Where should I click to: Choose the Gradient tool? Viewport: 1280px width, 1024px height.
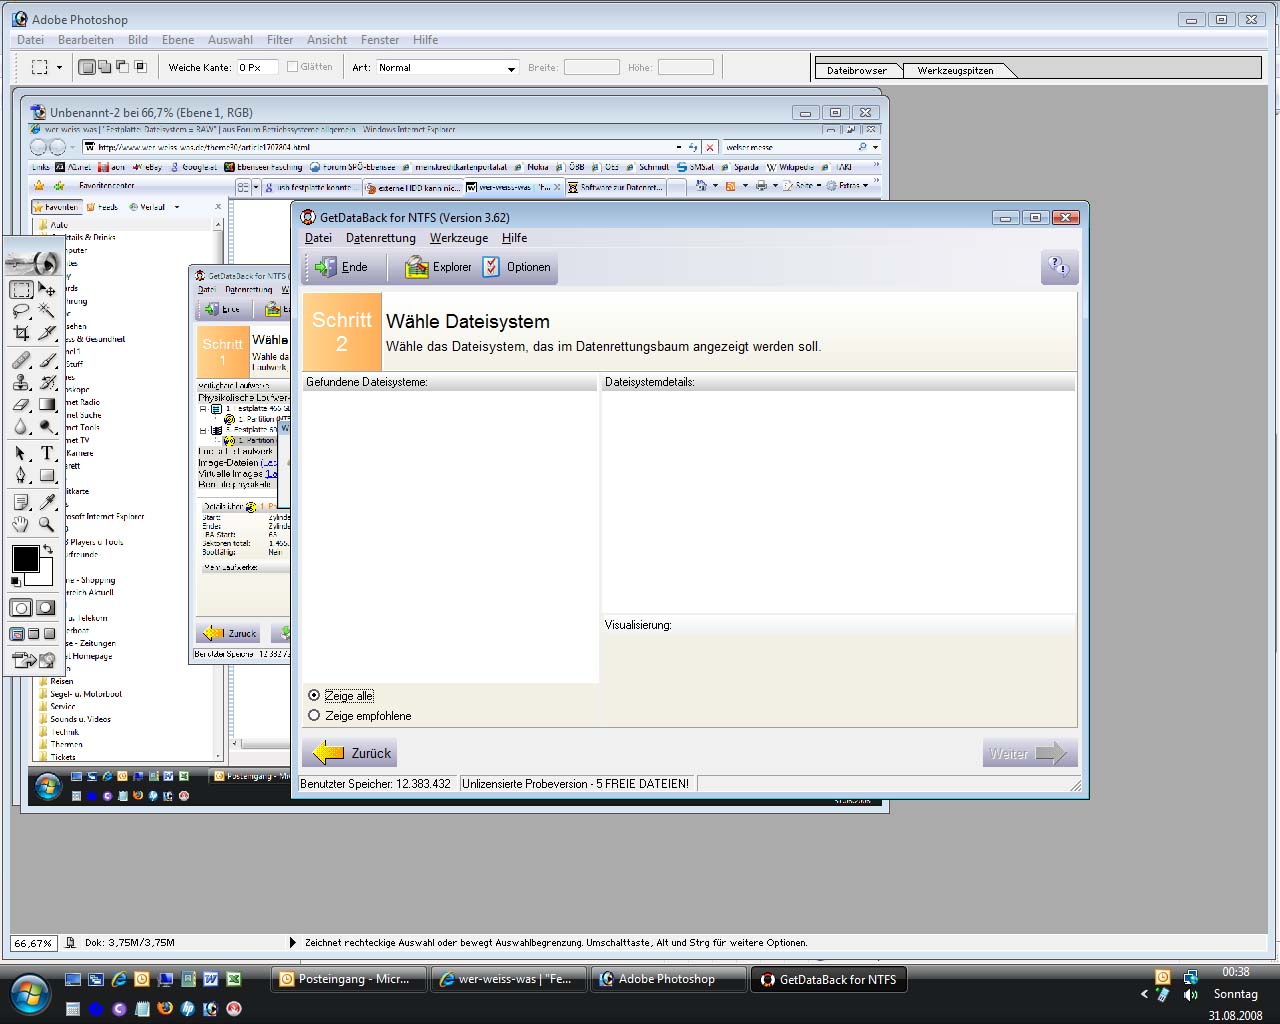pos(47,405)
